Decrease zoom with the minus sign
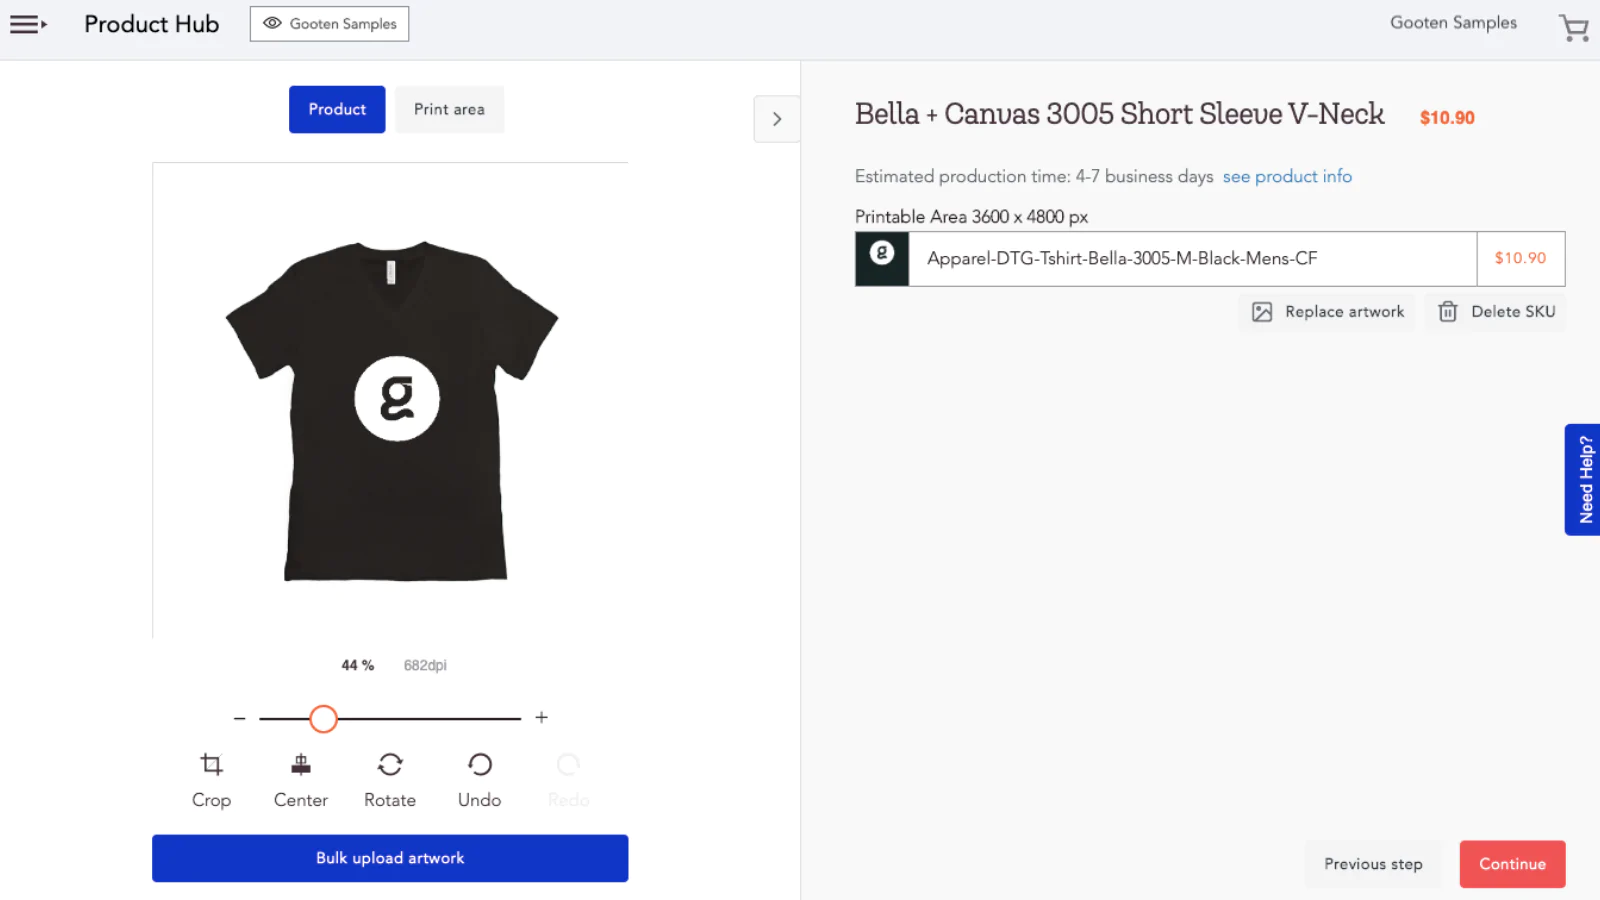Viewport: 1600px width, 900px height. pos(239,718)
